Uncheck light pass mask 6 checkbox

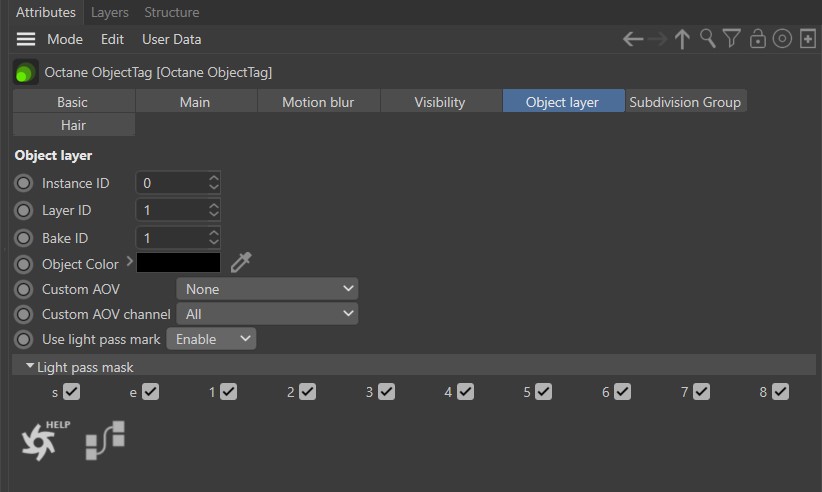point(622,391)
